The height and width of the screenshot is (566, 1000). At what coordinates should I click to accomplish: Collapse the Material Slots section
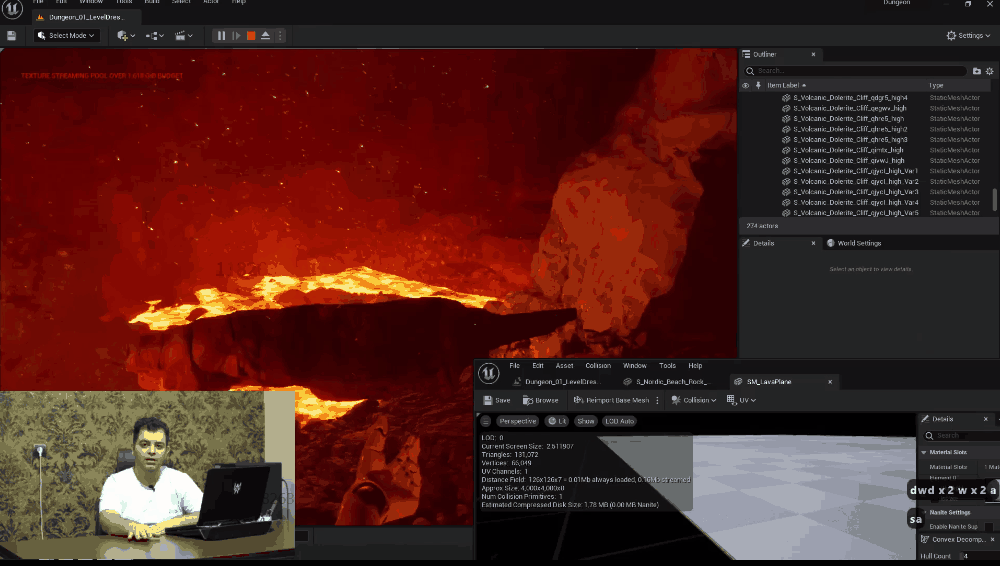click(923, 452)
